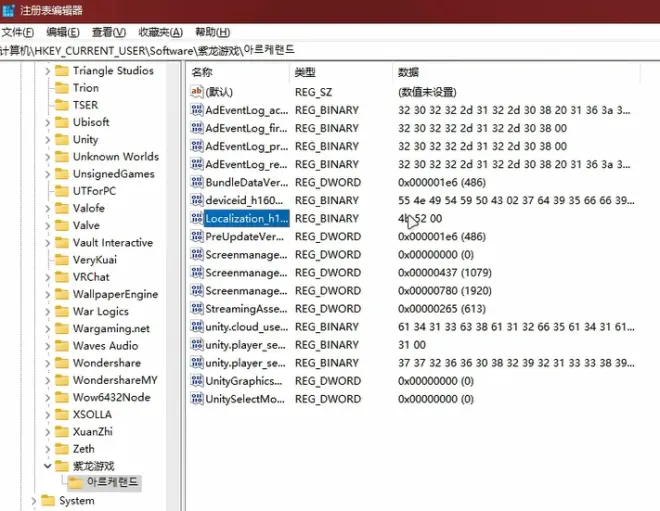Collapse the 紫龙游戏 registry key
Image resolution: width=660 pixels, height=511 pixels.
tap(46, 466)
